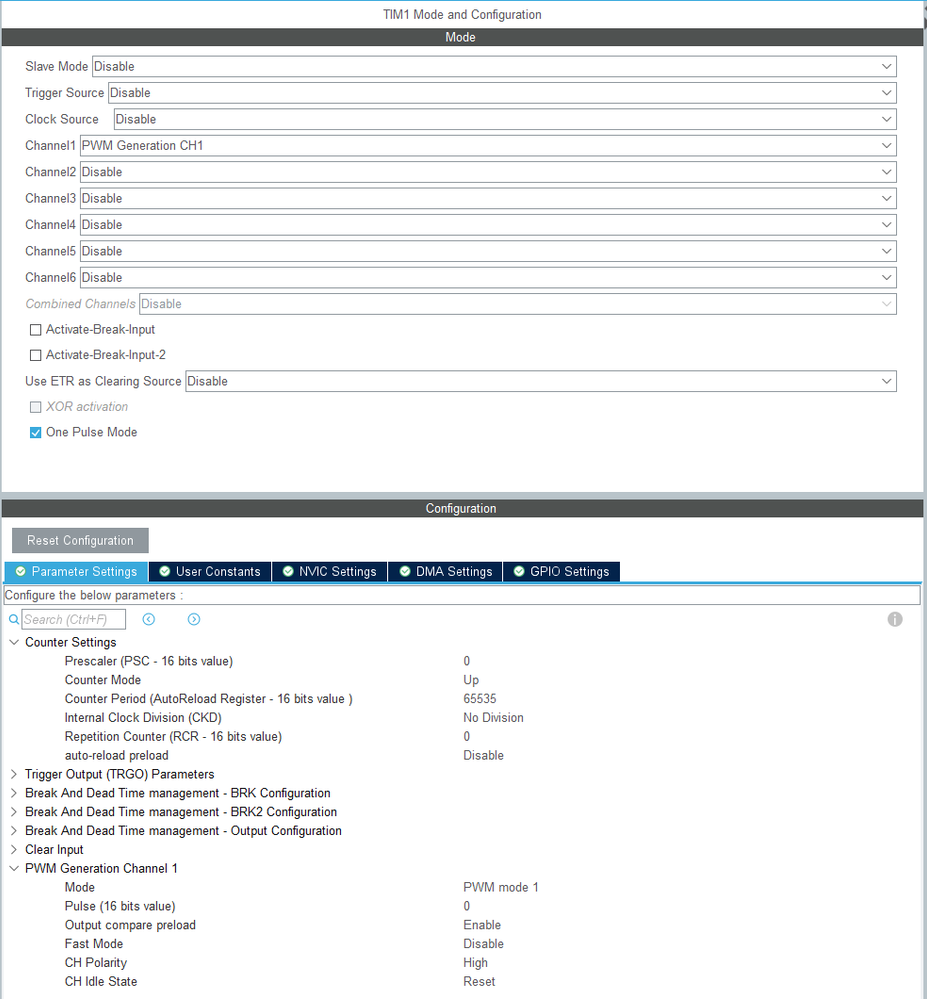Toggle Activate-Break-Input-2 checkbox
The width and height of the screenshot is (927, 999).
(36, 356)
